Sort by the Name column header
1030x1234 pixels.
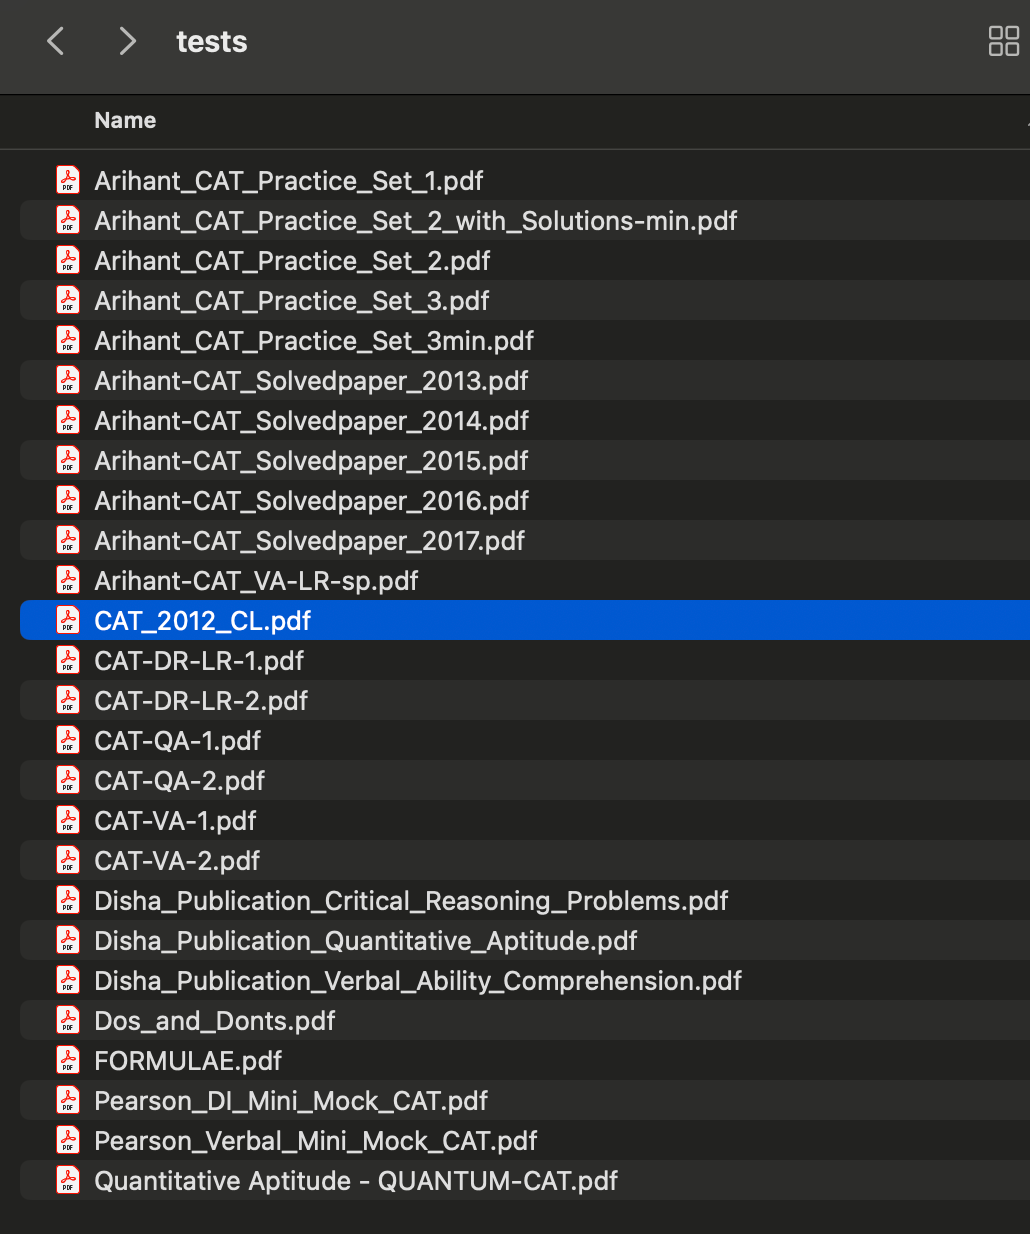pos(125,120)
